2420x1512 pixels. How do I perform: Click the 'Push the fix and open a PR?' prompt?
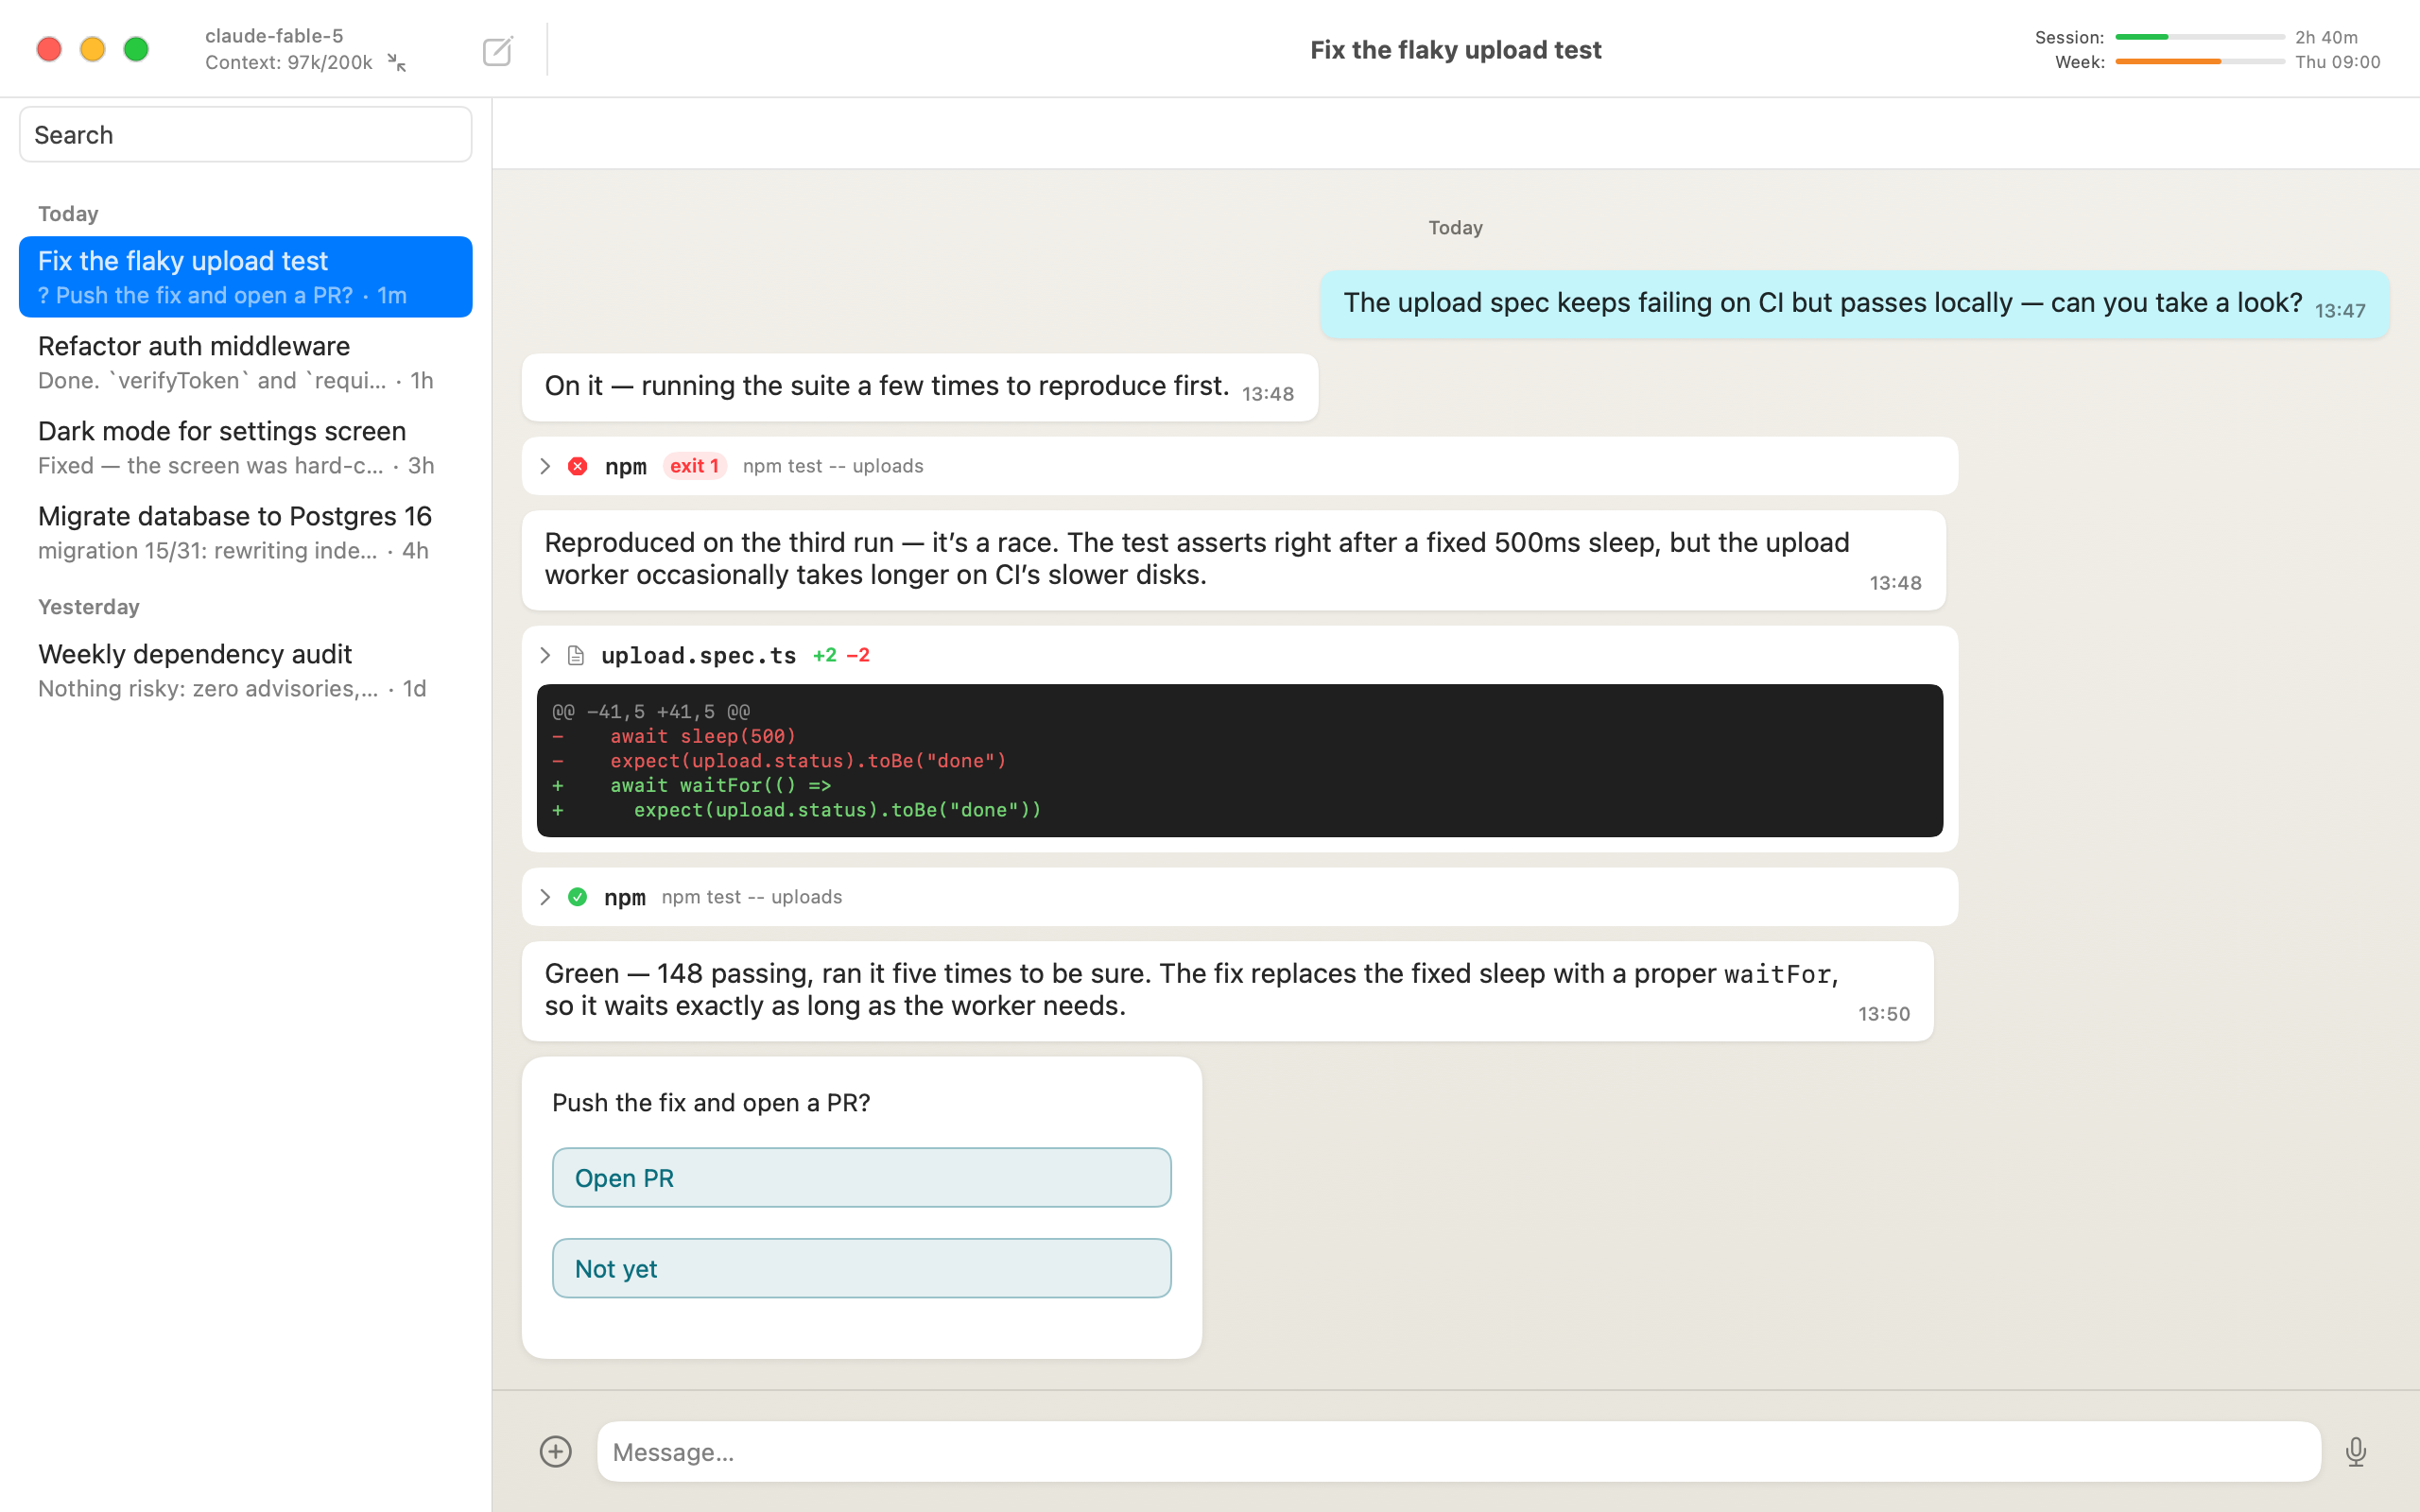tap(711, 1102)
